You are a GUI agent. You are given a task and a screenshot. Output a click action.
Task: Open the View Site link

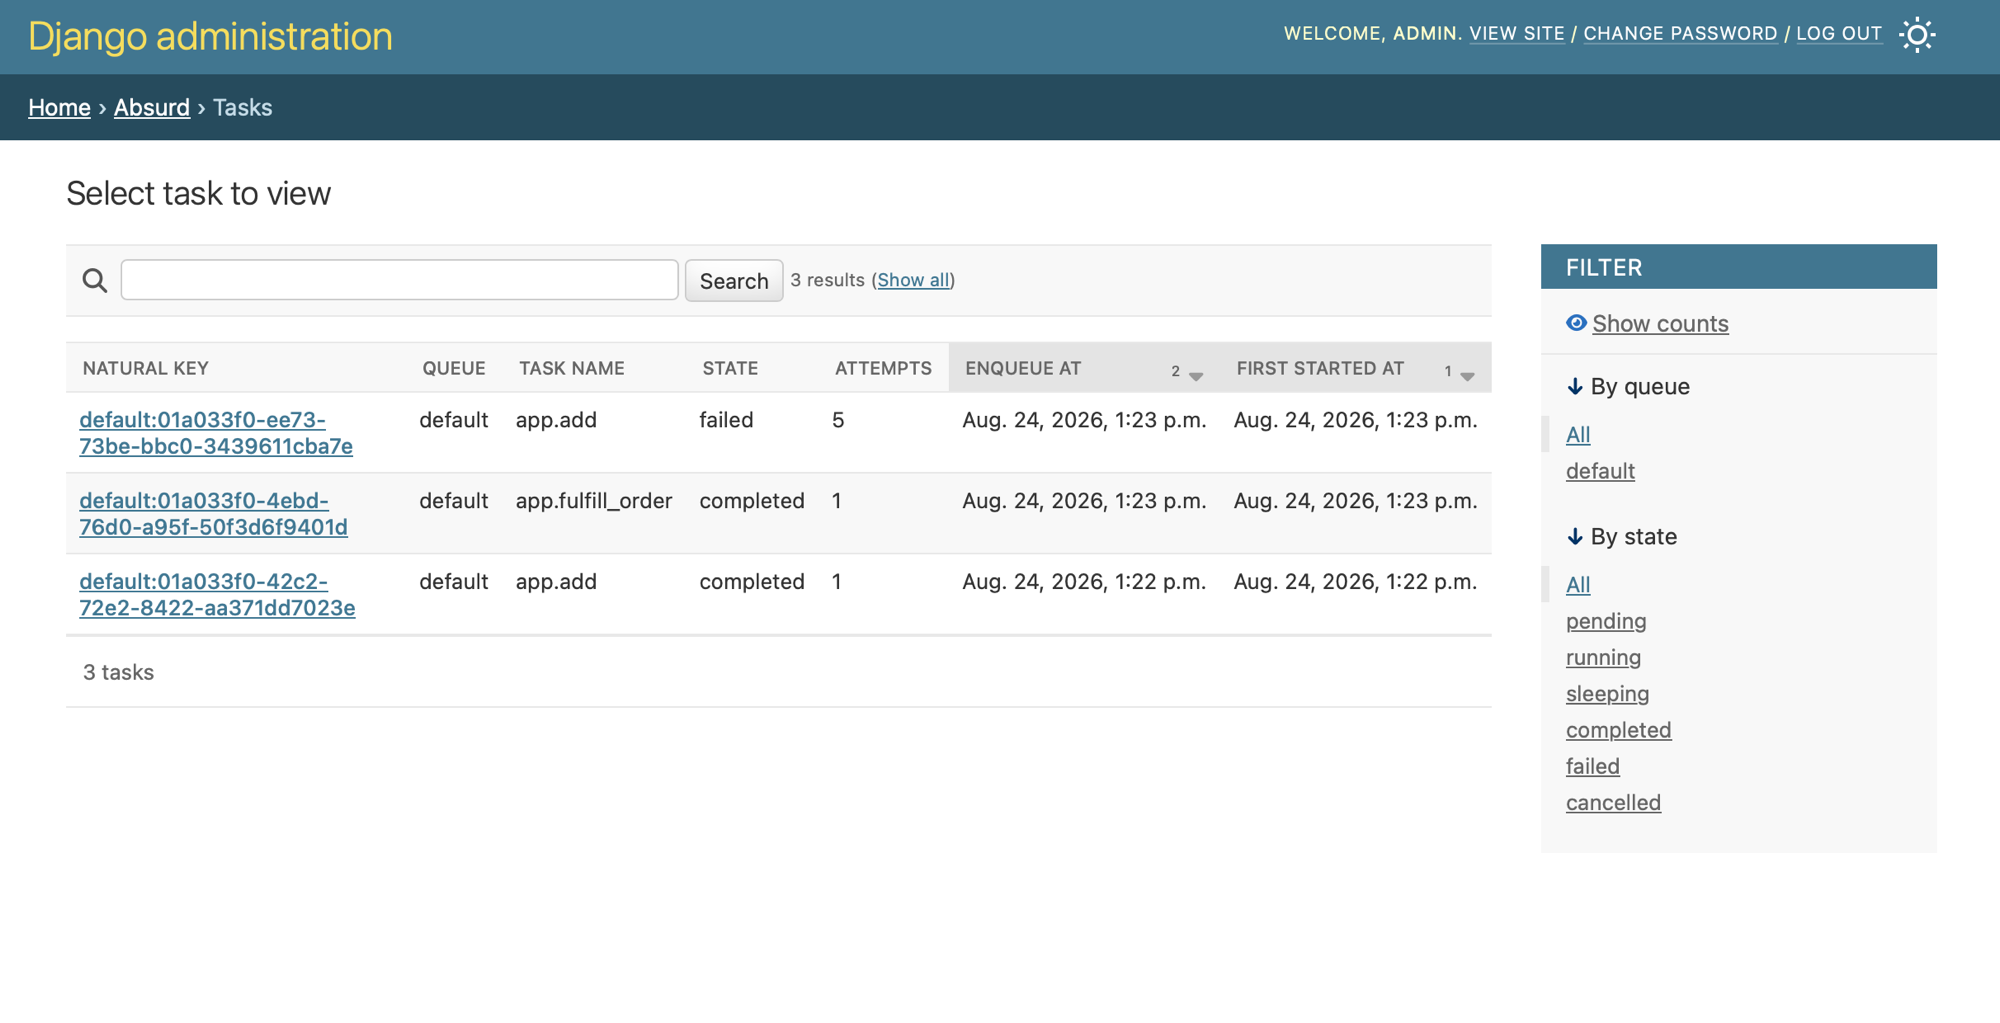tap(1517, 33)
